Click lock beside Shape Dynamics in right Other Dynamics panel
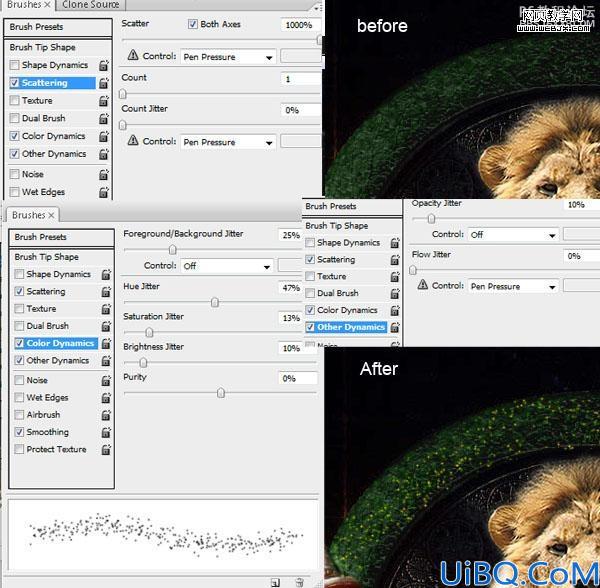 click(395, 243)
